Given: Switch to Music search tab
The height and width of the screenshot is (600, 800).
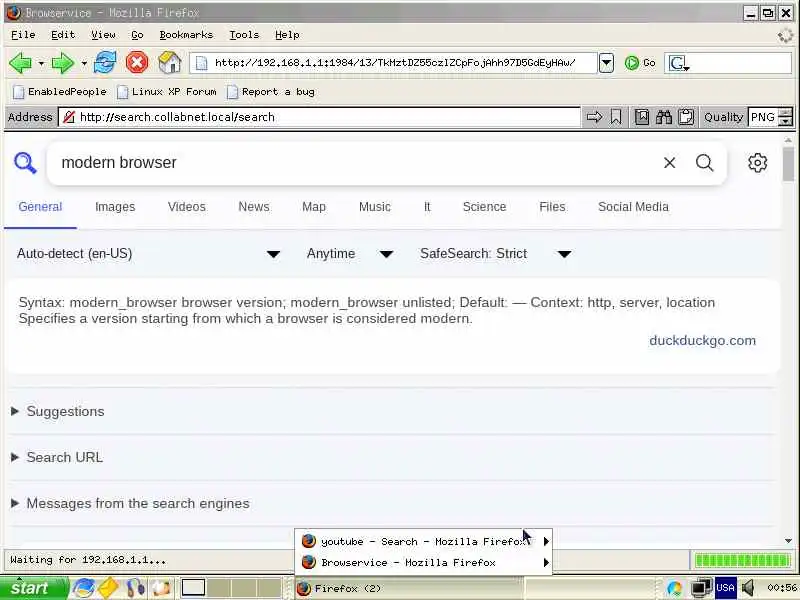Looking at the screenshot, I should (x=374, y=207).
